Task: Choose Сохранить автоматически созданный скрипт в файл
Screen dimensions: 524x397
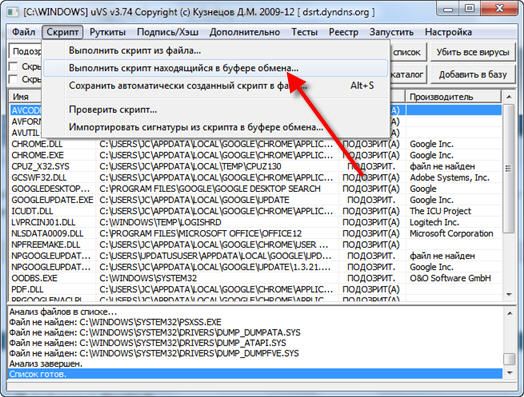Action: (216, 86)
